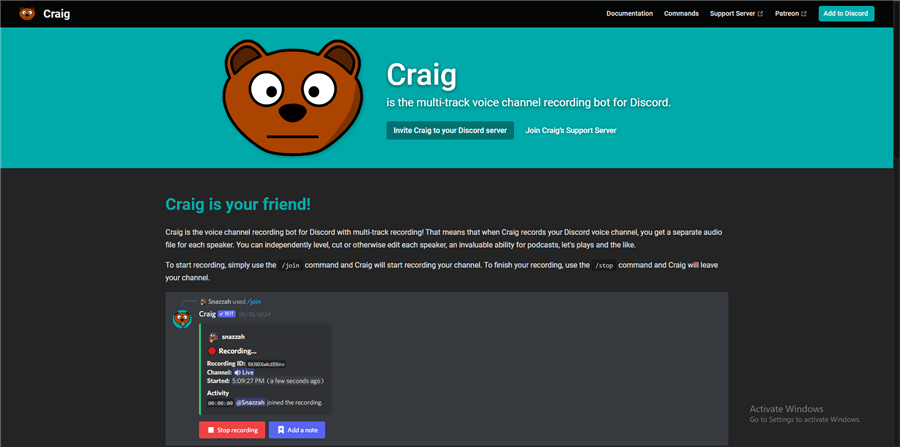
Task: Click the large Craig bear mascot image
Action: [x=293, y=97]
